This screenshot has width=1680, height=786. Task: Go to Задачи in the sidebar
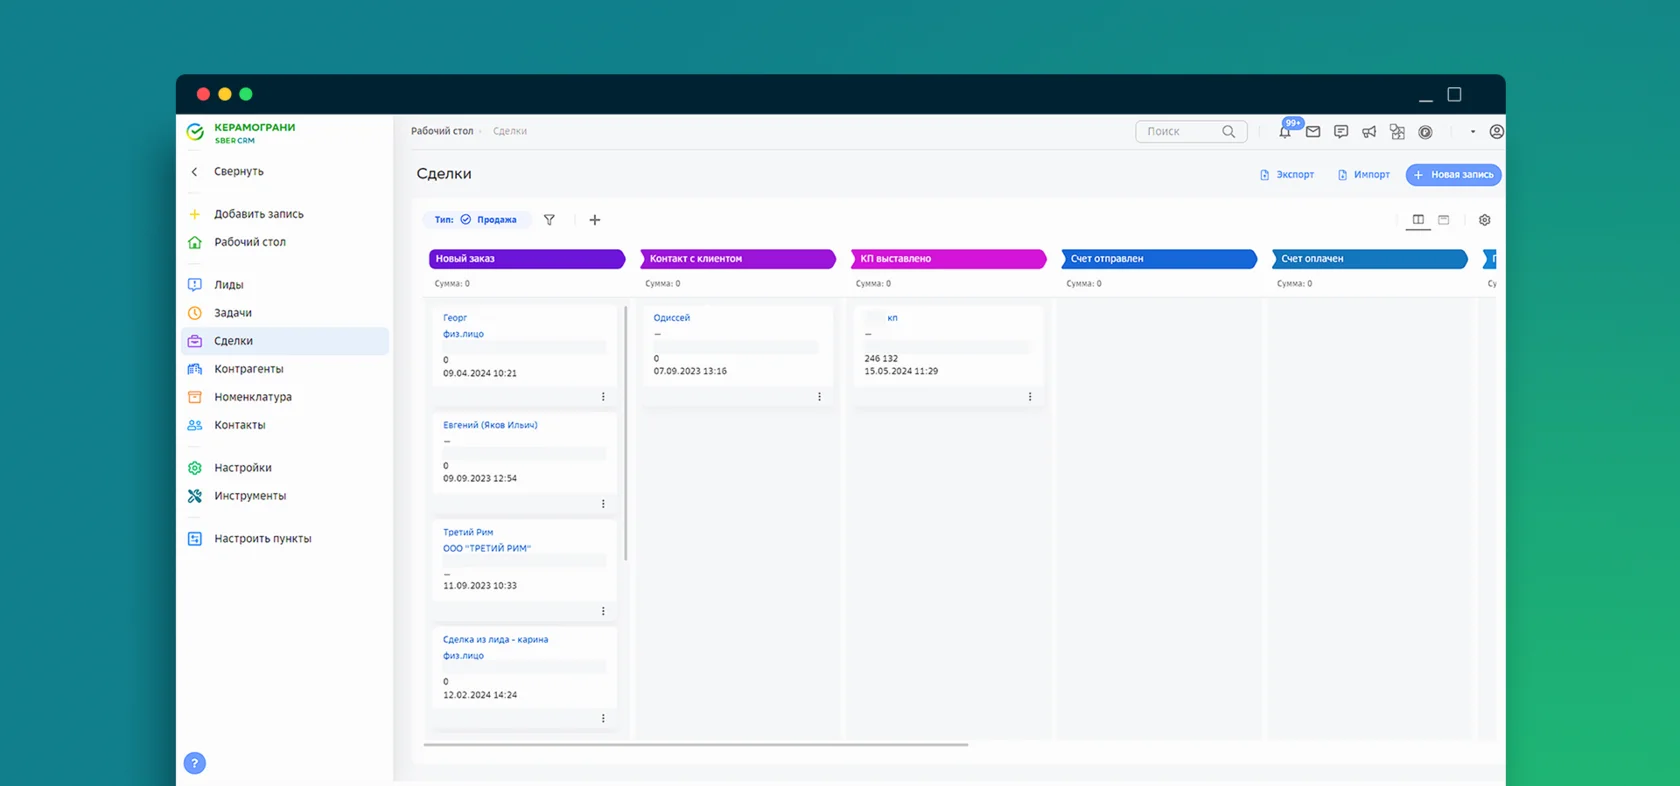pos(233,313)
